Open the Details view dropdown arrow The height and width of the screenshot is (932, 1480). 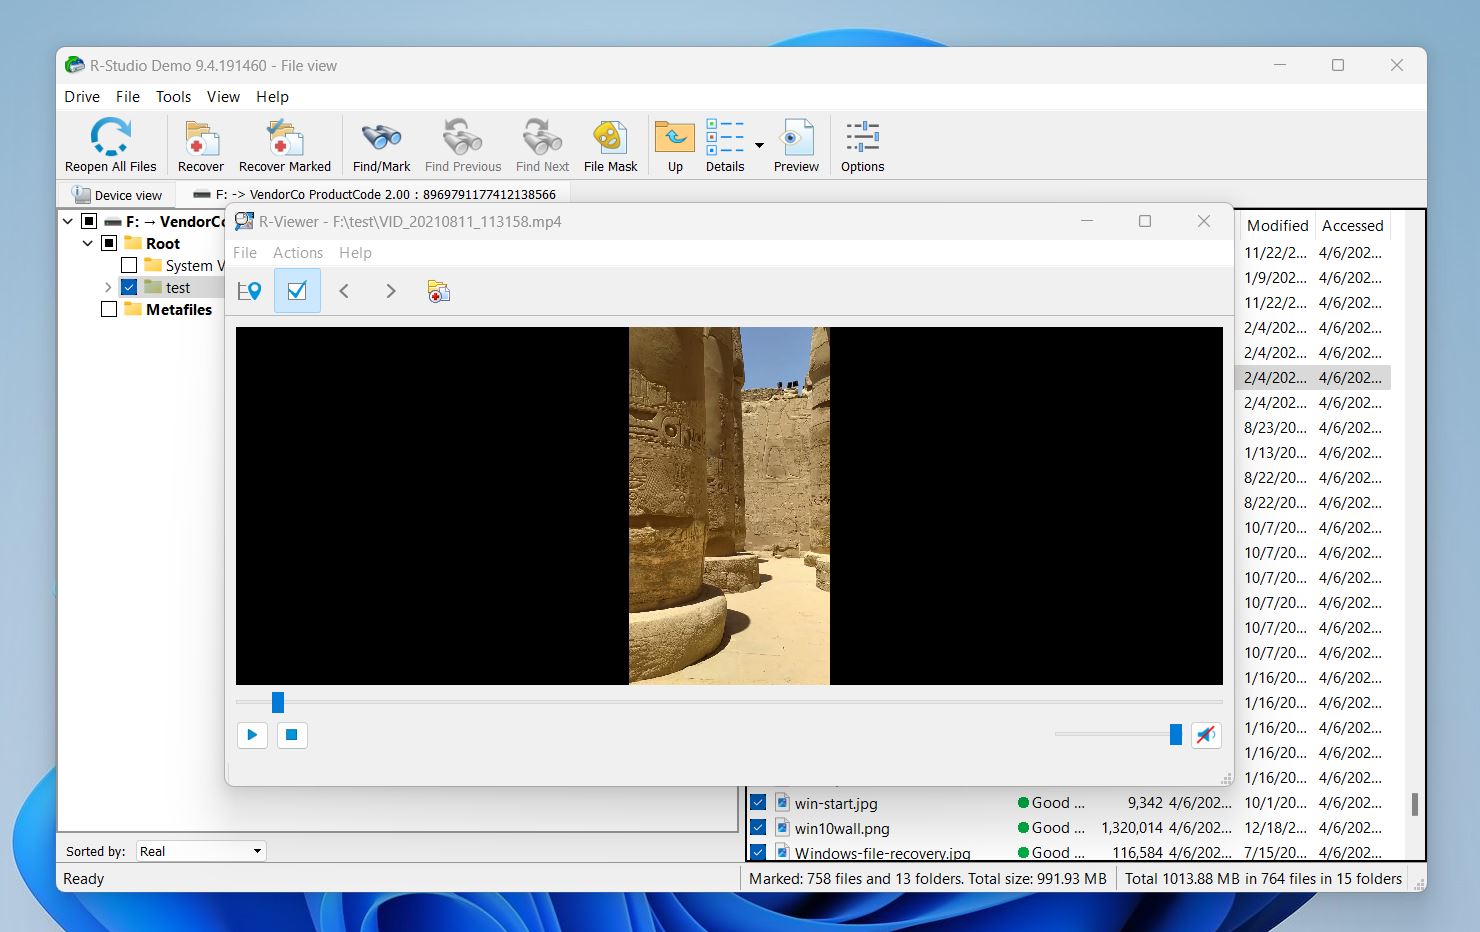coord(759,146)
